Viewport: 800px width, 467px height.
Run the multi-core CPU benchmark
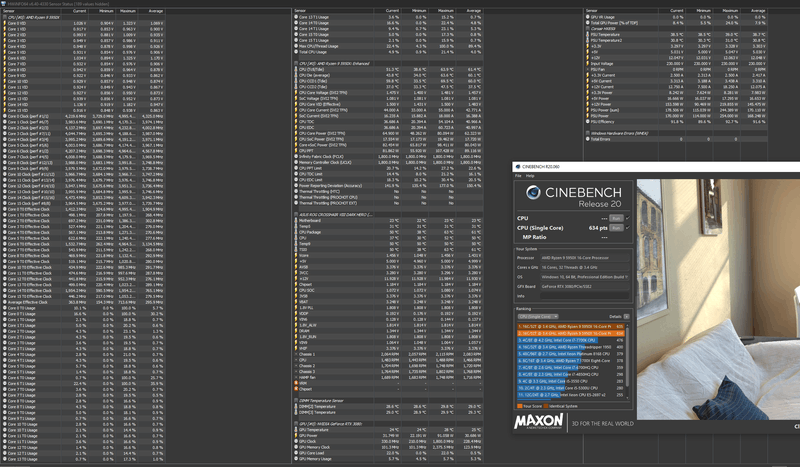tap(616, 218)
